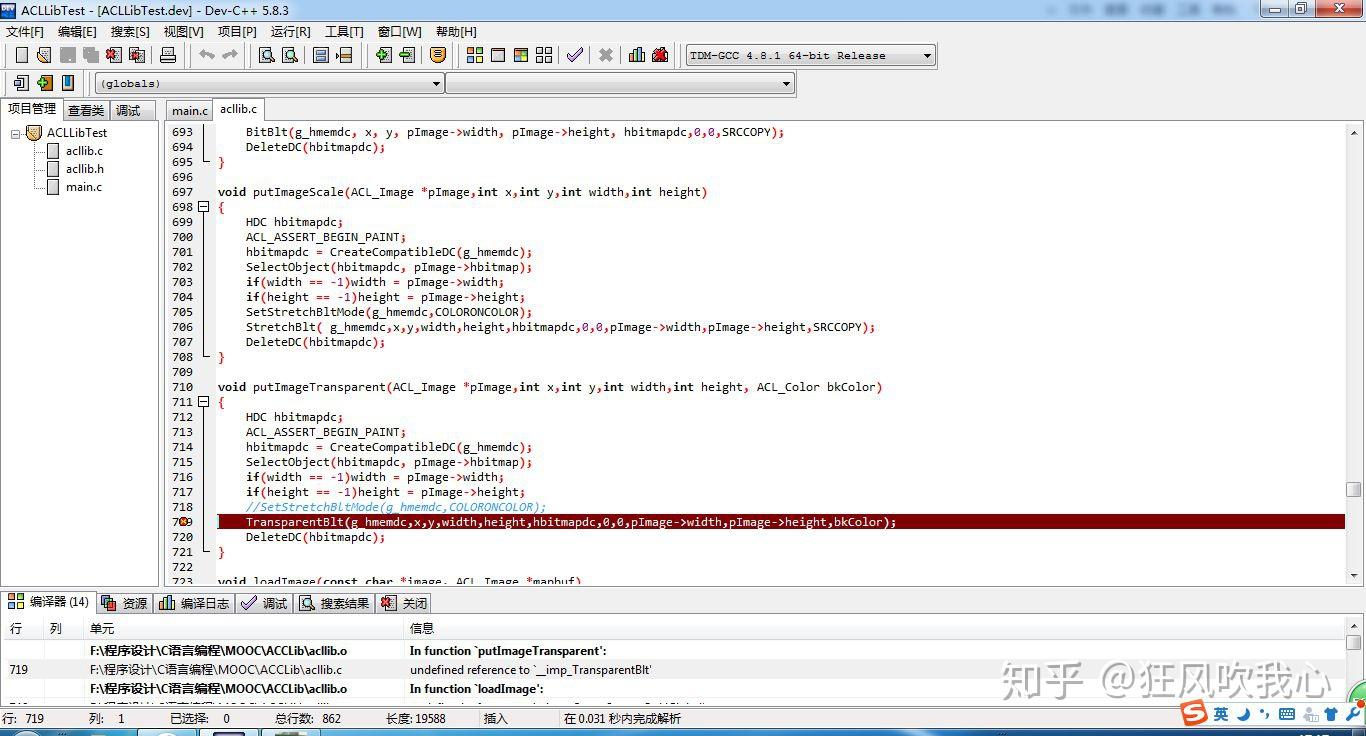Select error row 'undefined reference to __imp_TransparentBlt'

pyautogui.click(x=674, y=670)
